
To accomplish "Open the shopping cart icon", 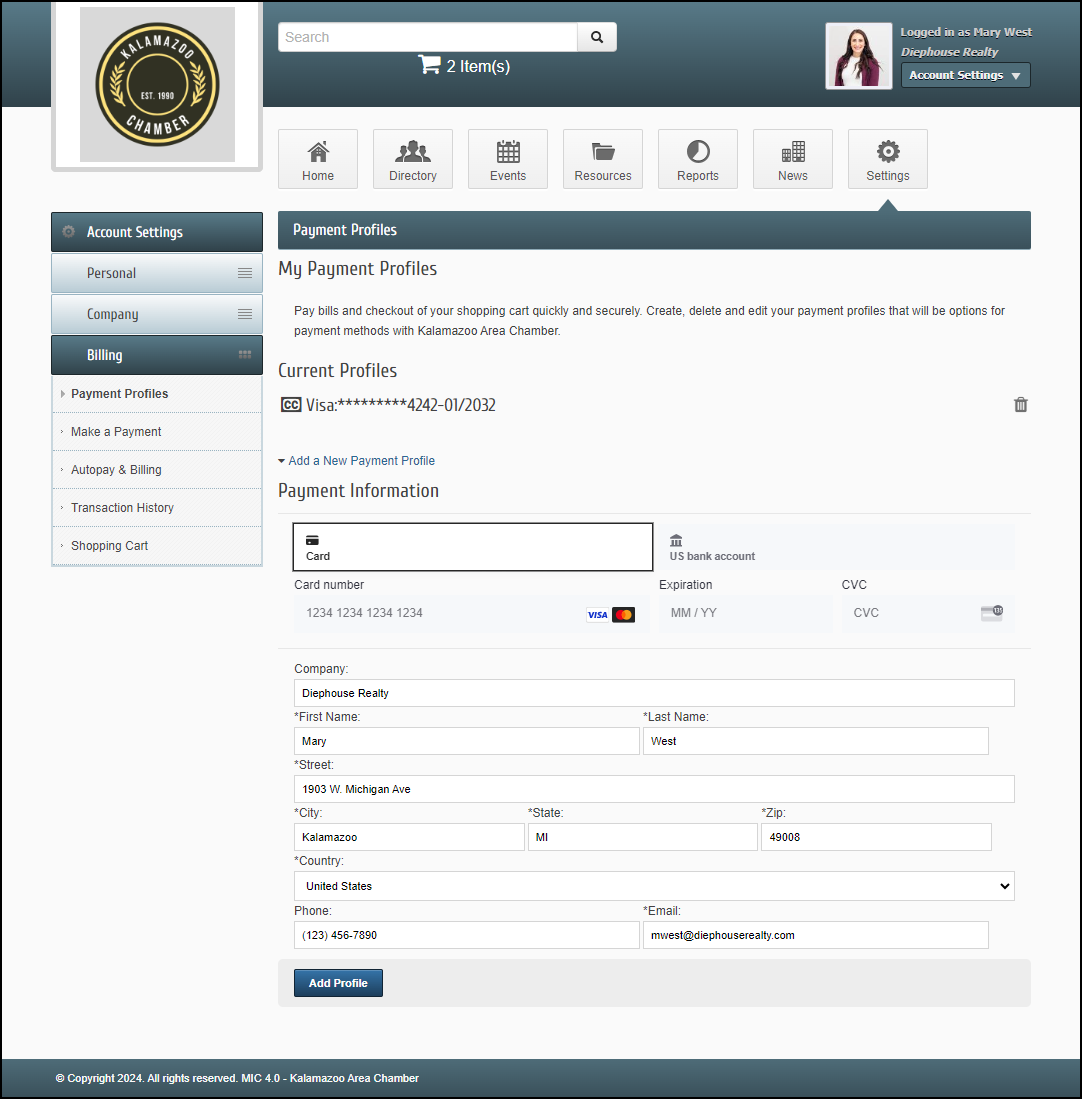I will tap(429, 65).
